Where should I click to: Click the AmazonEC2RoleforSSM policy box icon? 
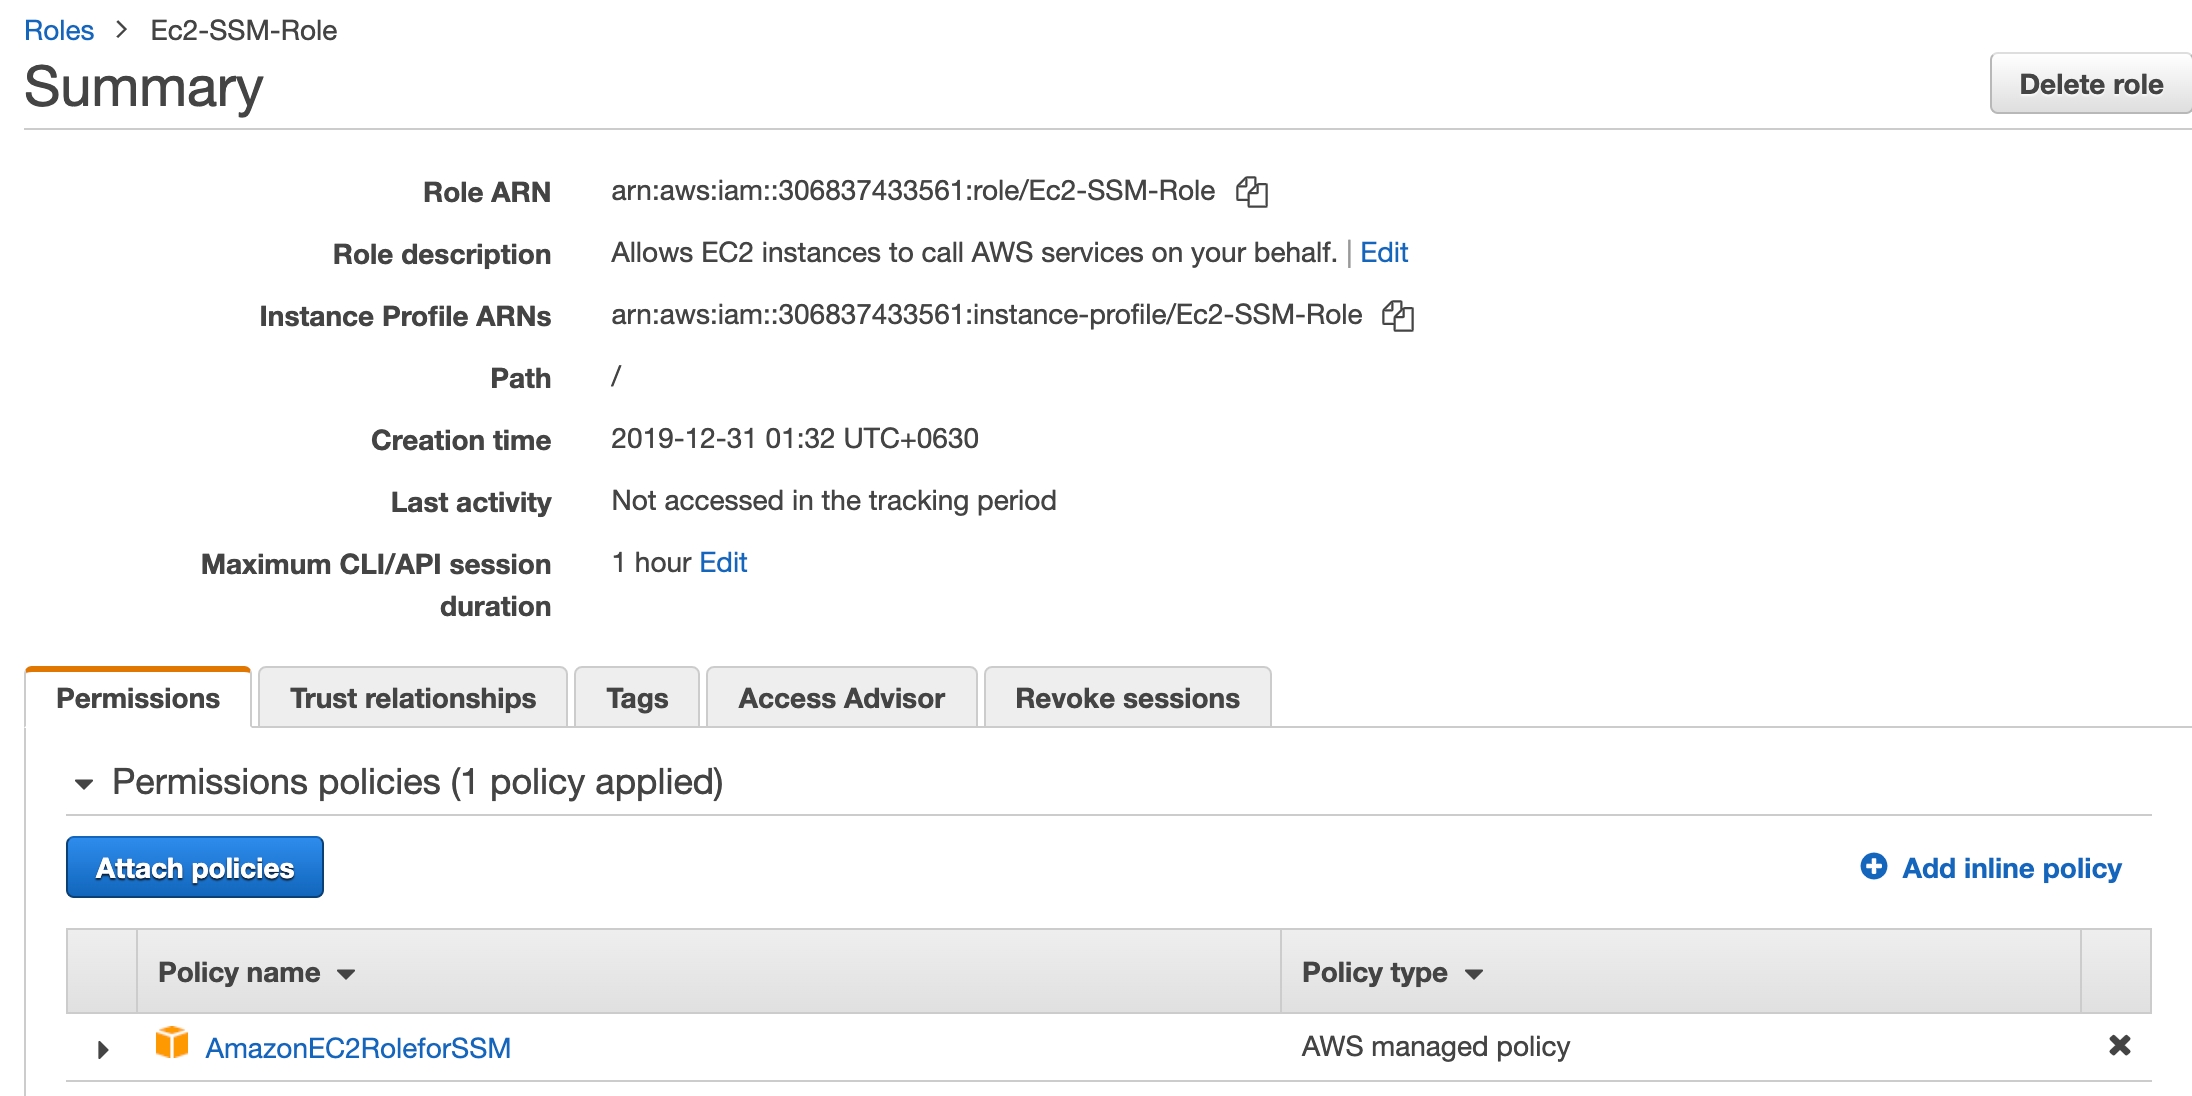172,1043
